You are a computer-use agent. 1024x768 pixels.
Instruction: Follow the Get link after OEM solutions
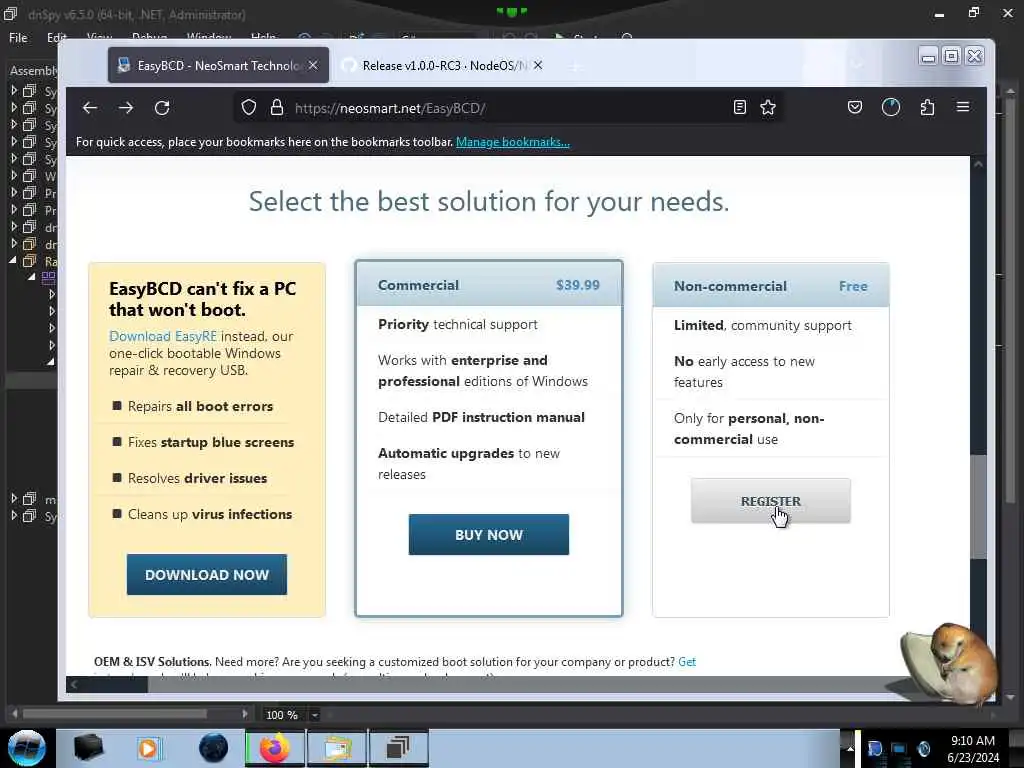[x=687, y=662]
